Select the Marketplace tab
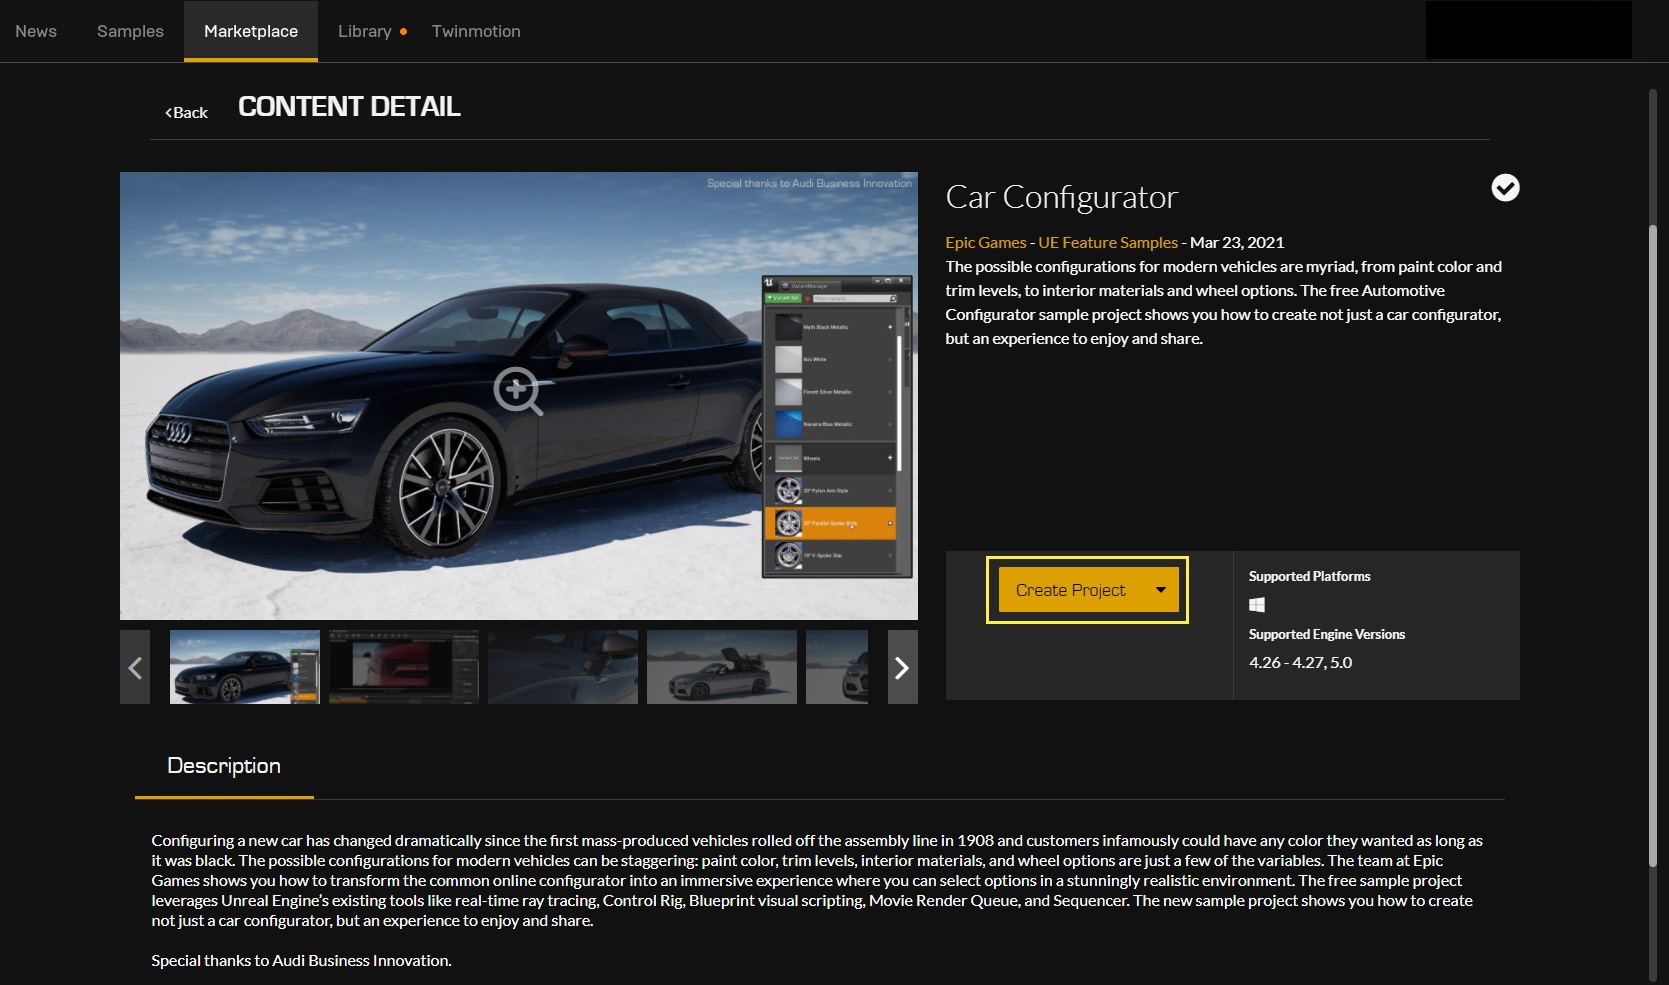1669x985 pixels. [251, 31]
